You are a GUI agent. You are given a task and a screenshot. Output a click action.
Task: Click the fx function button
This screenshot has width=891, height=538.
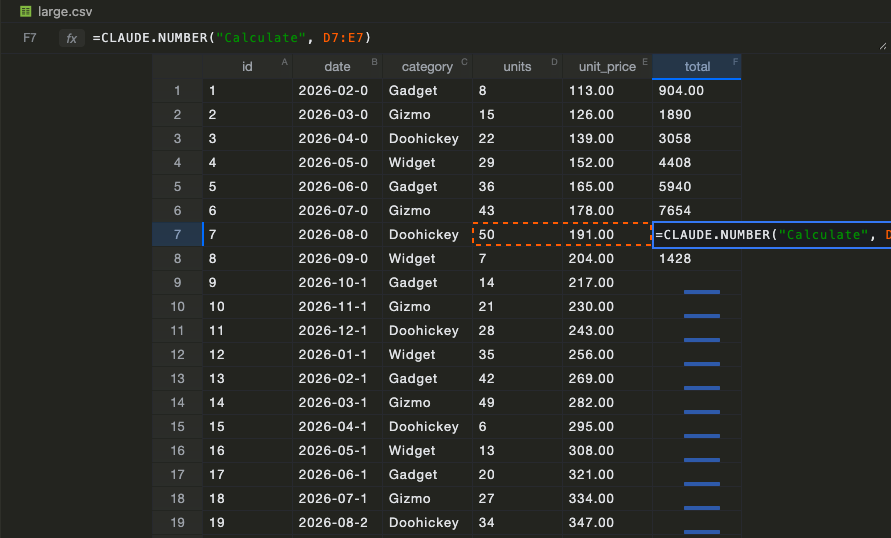72,38
